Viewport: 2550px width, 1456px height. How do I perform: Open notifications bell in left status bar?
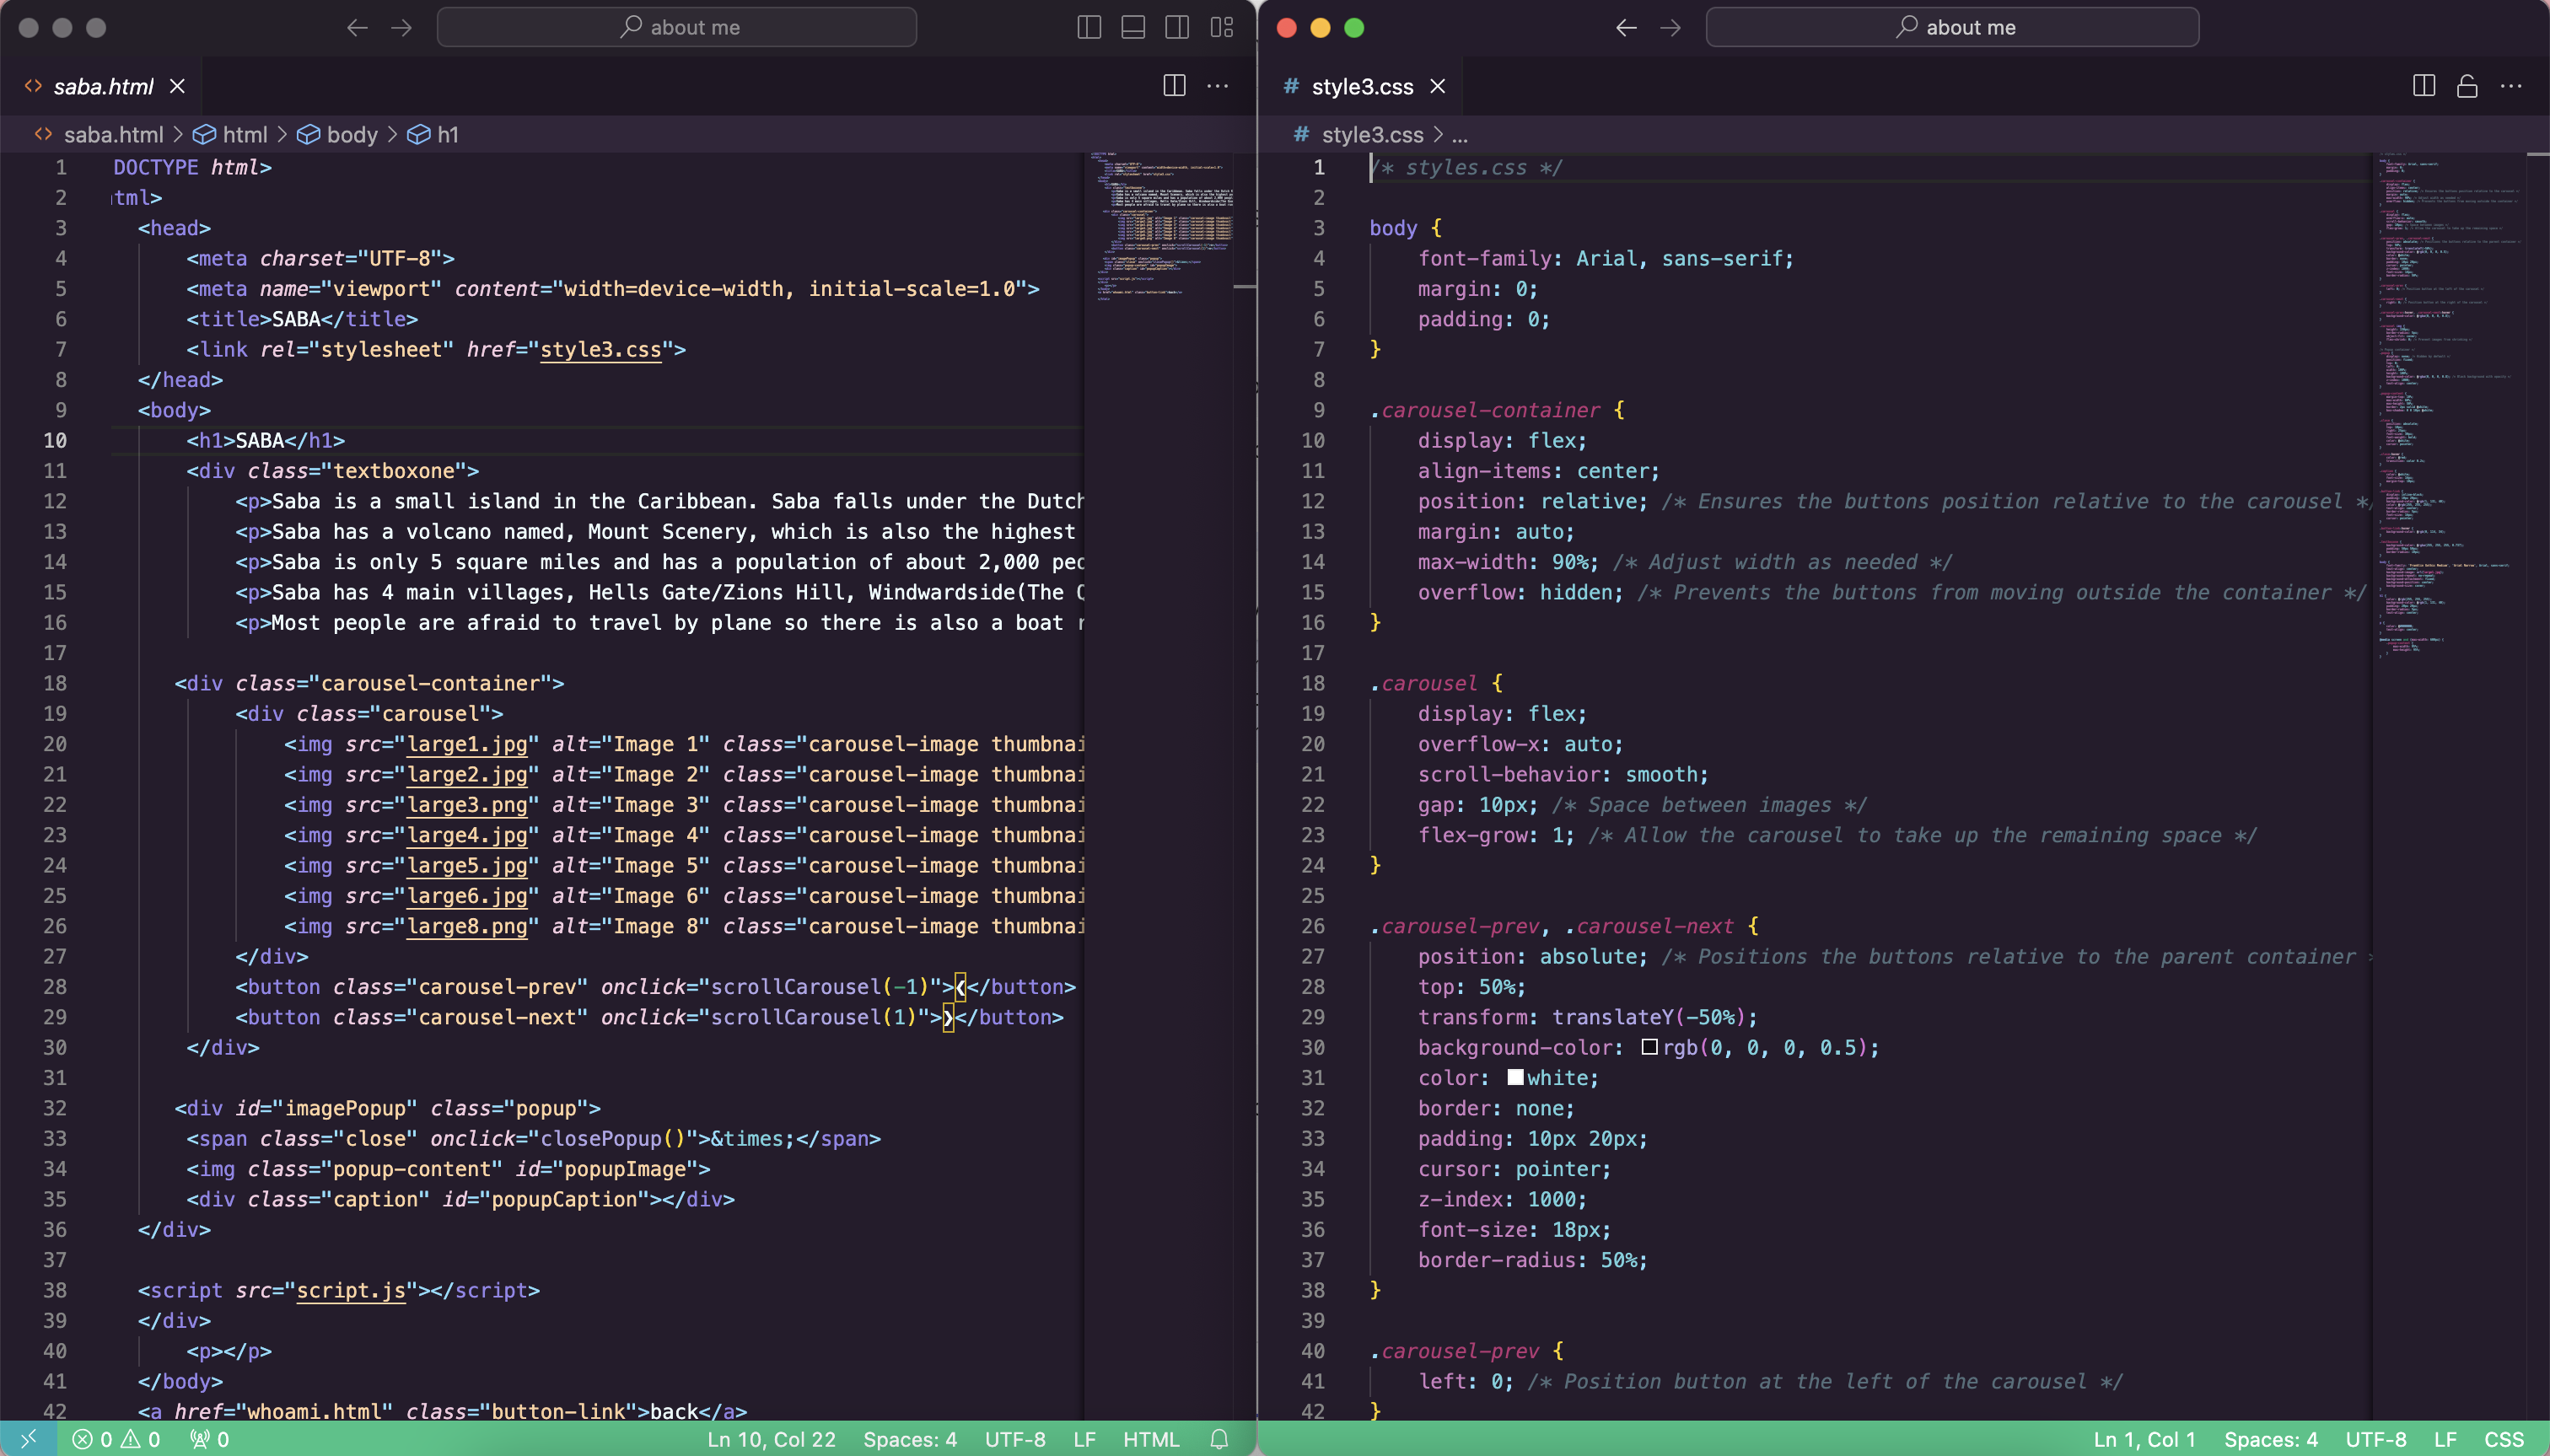coord(1219,1439)
